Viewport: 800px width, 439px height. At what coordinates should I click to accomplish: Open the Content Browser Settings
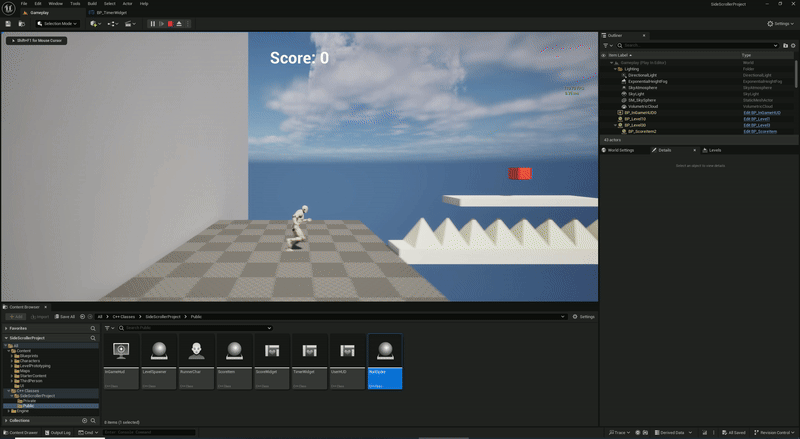click(x=583, y=316)
